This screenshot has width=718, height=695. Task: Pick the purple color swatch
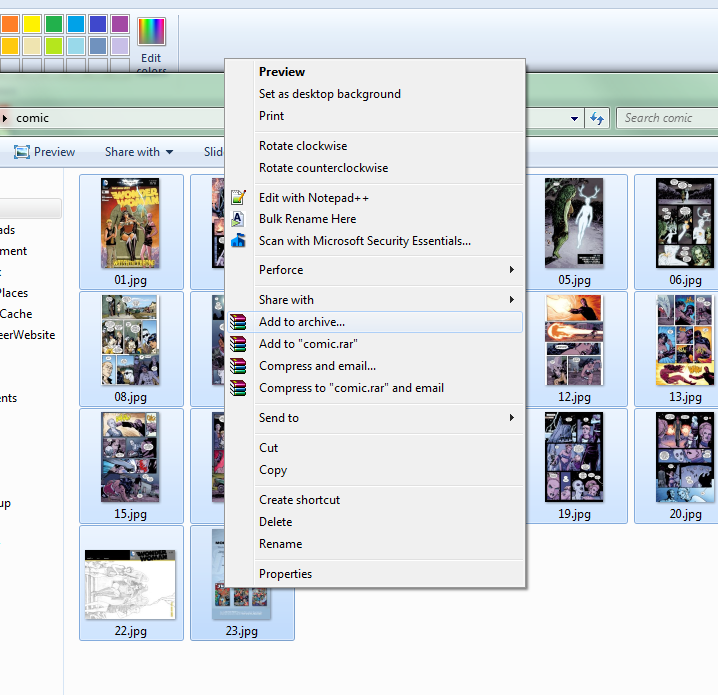pyautogui.click(x=120, y=24)
